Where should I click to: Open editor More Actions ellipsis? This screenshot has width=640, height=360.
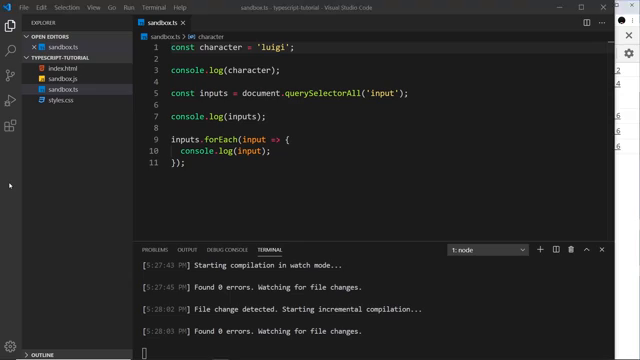point(602,23)
